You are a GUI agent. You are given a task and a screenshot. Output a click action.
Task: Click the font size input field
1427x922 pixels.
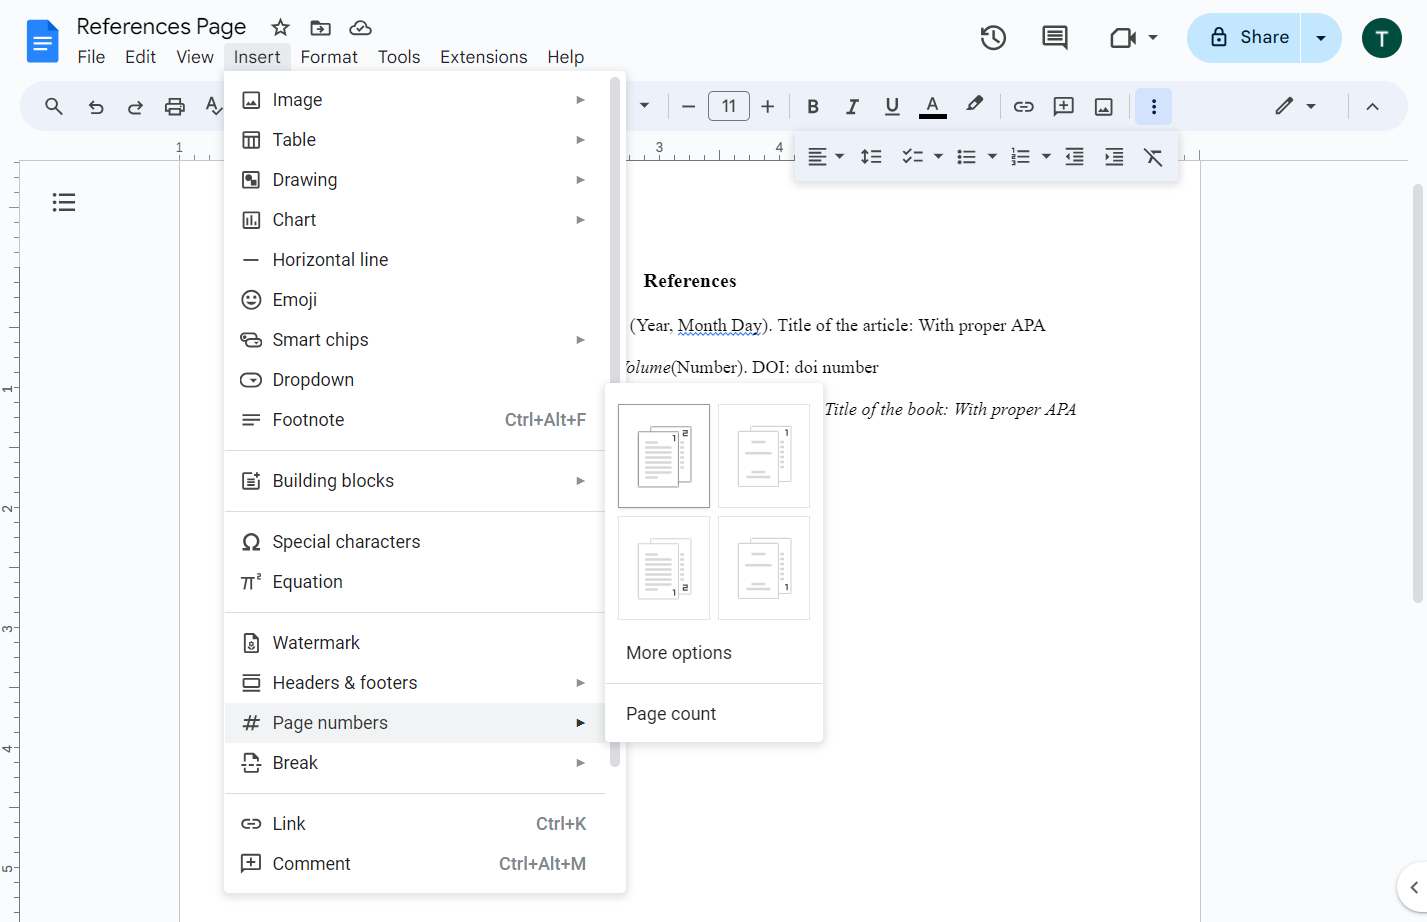(x=729, y=106)
